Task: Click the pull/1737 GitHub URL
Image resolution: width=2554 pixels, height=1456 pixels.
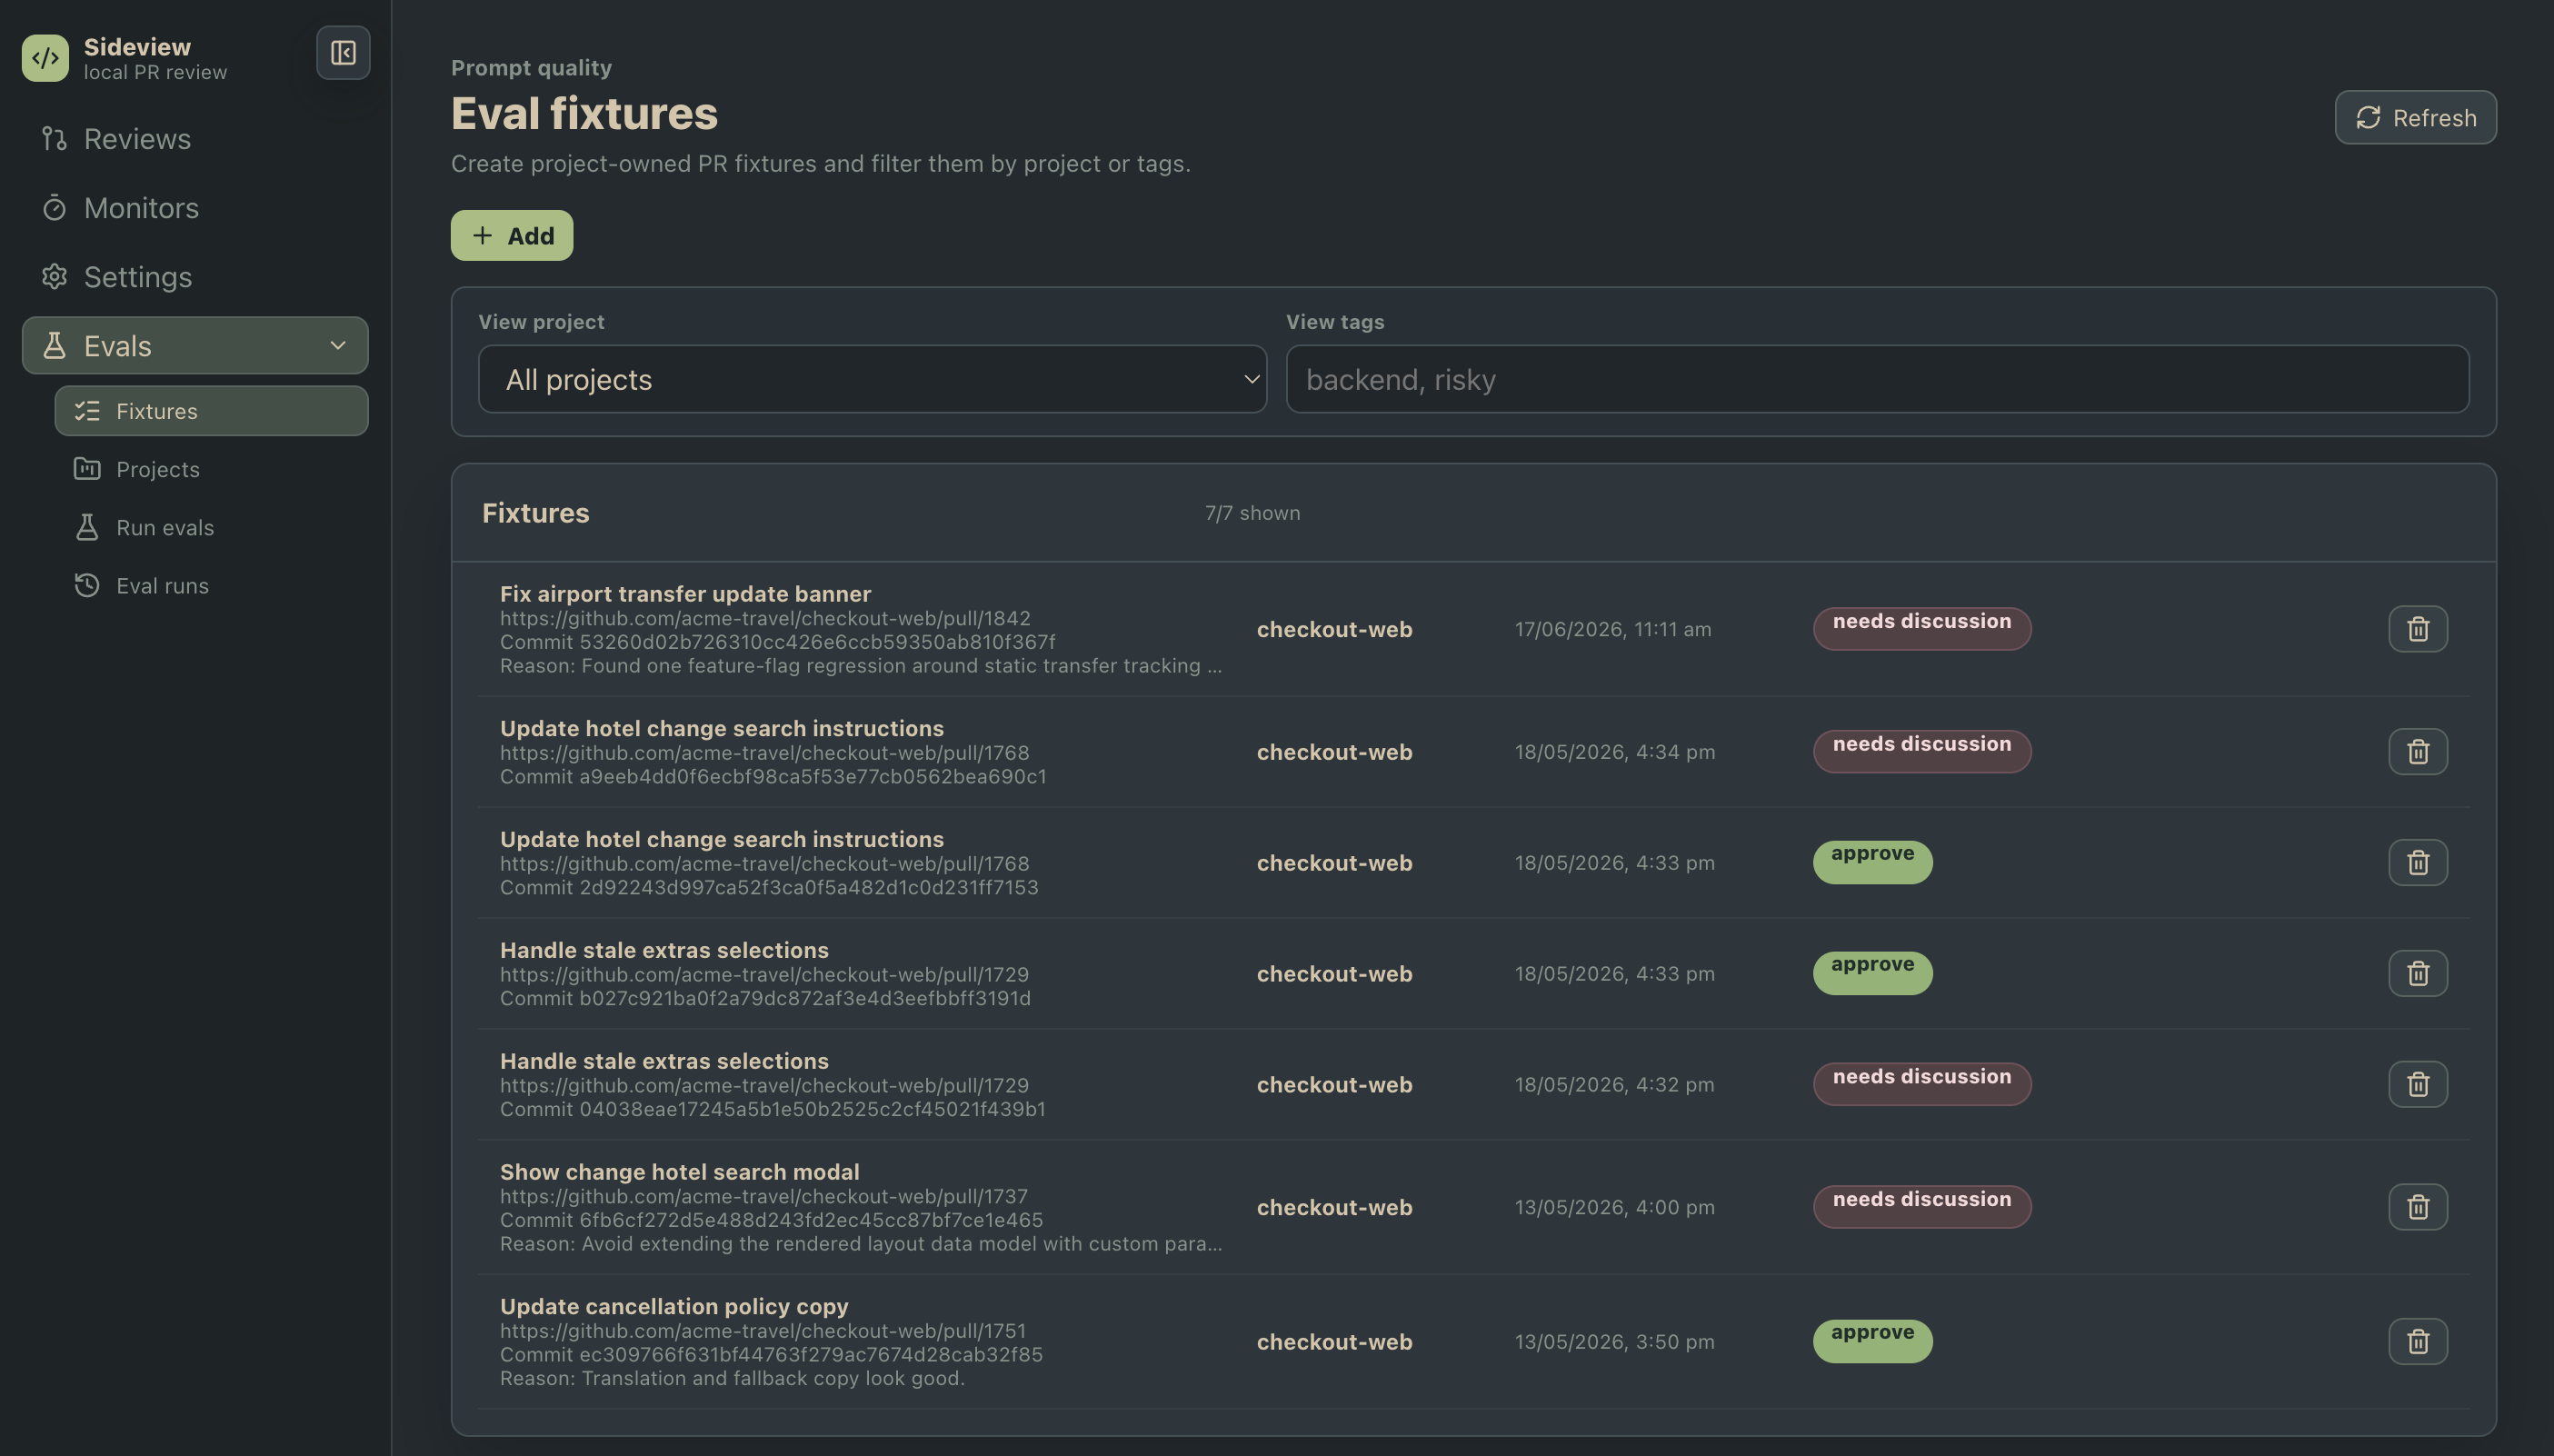Action: 764,1197
